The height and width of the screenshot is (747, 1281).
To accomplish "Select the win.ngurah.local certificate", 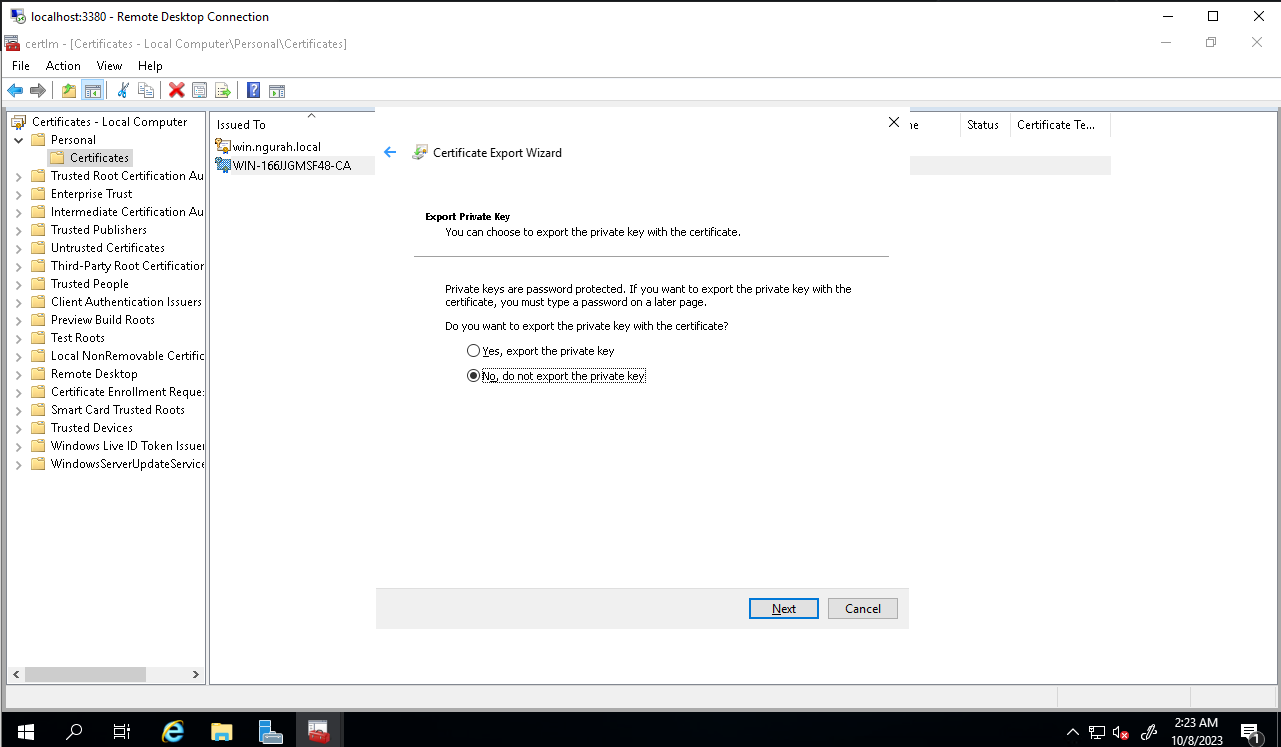I will (x=276, y=147).
